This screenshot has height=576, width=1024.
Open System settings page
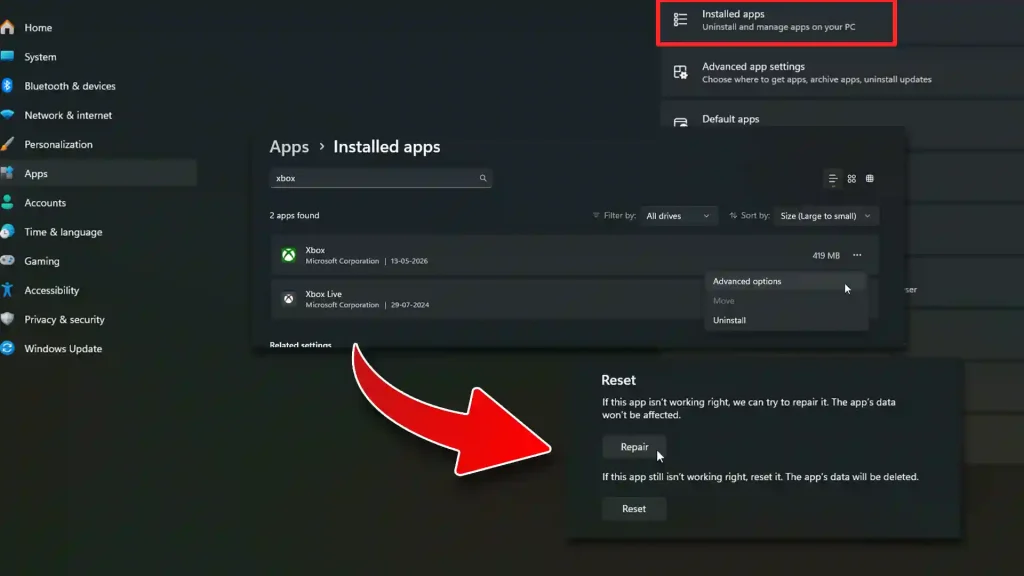40,57
